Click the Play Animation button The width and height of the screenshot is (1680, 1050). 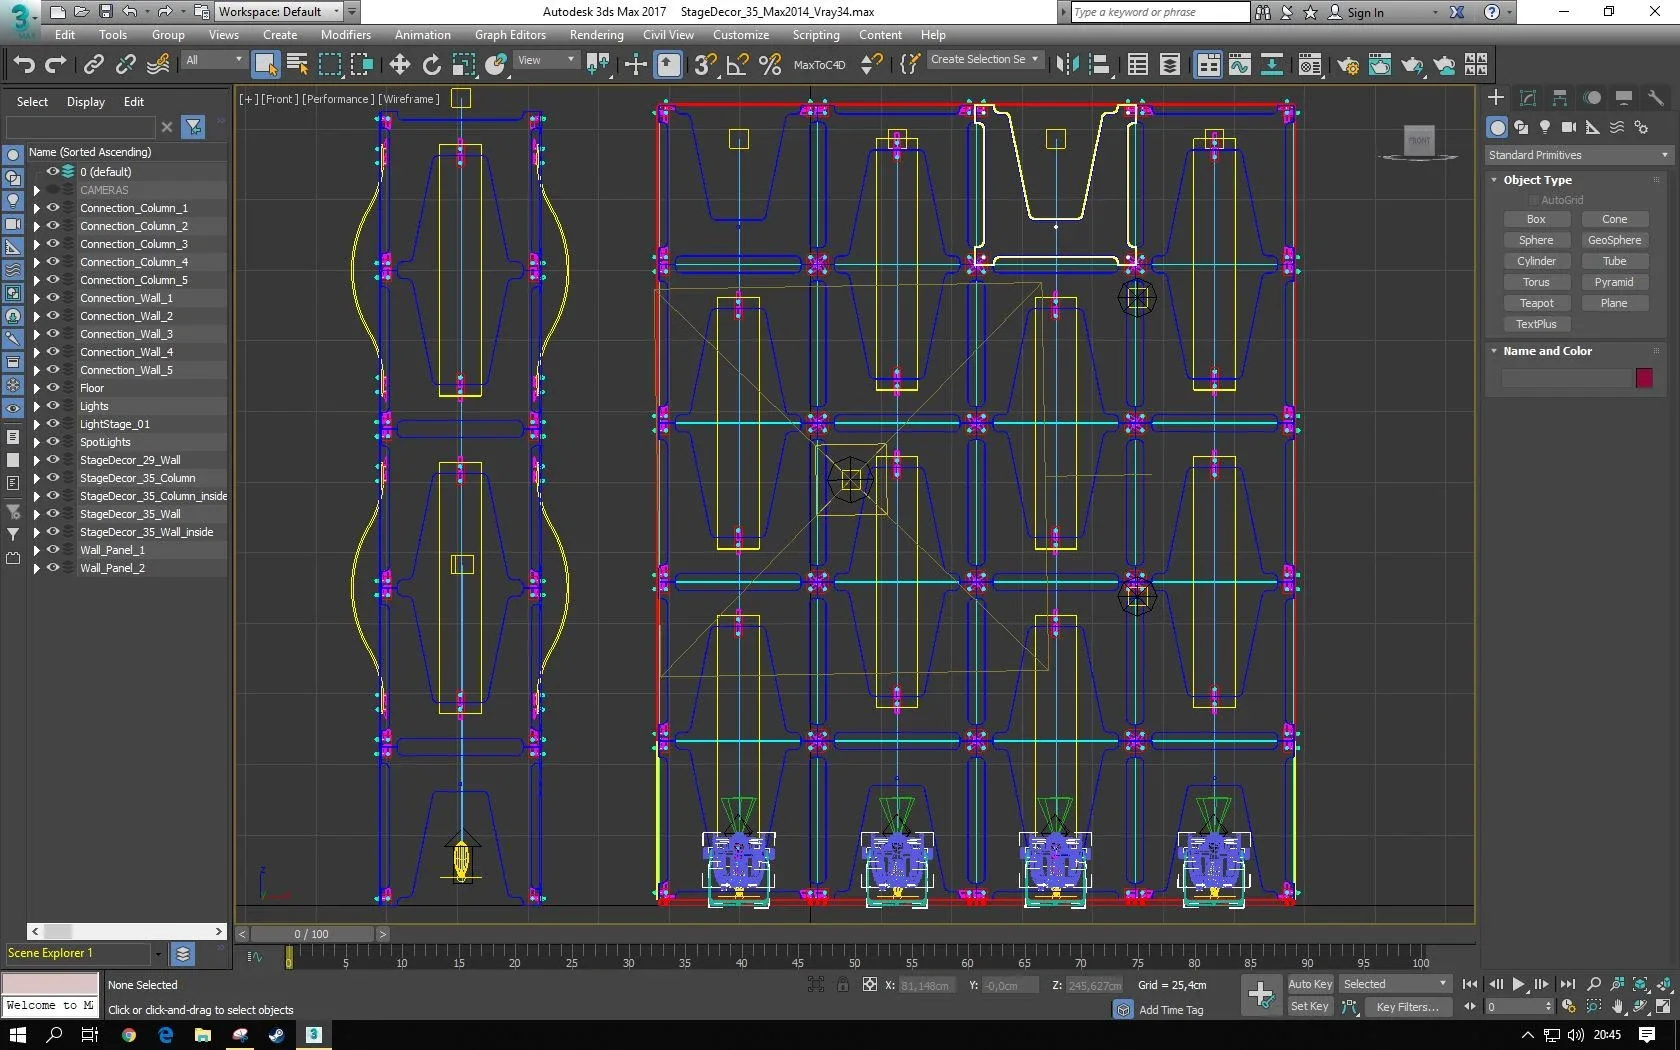1519,984
